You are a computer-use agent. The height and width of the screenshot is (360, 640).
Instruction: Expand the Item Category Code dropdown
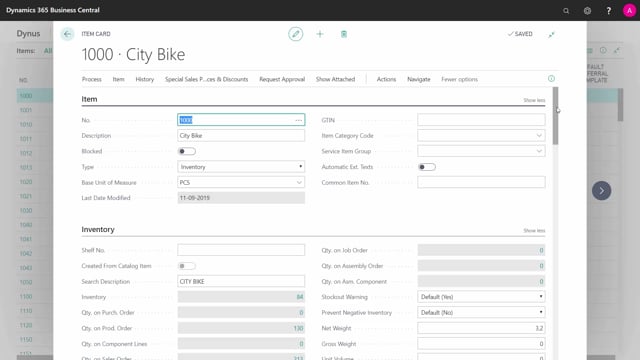(x=539, y=136)
